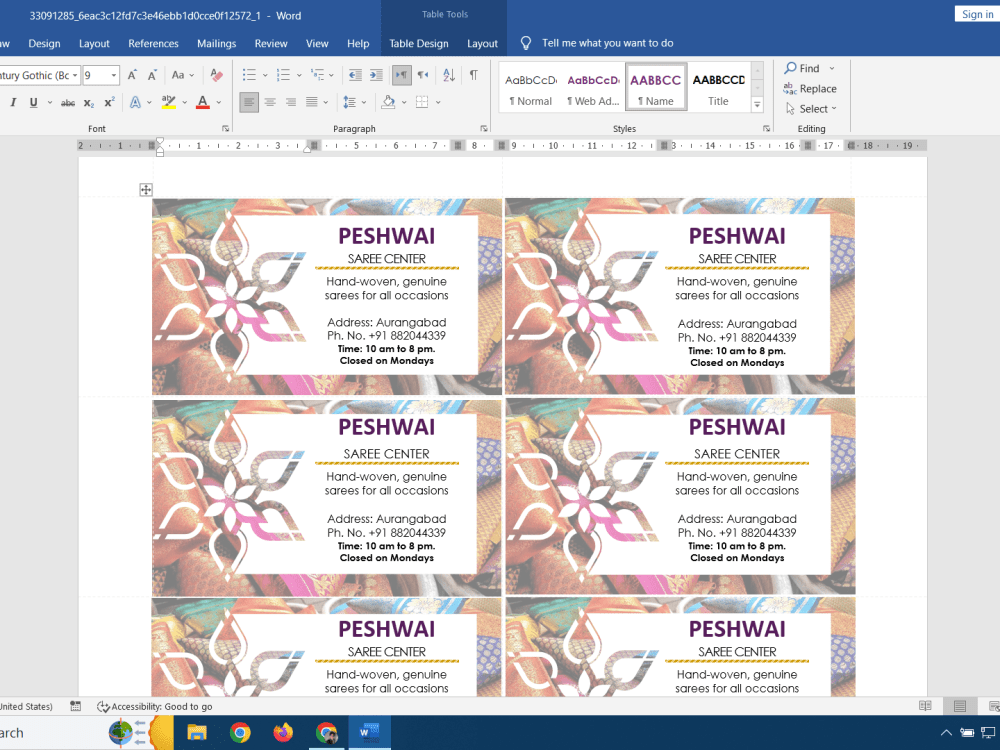
Task: Expand highlight color dropdown arrow
Action: click(x=185, y=103)
